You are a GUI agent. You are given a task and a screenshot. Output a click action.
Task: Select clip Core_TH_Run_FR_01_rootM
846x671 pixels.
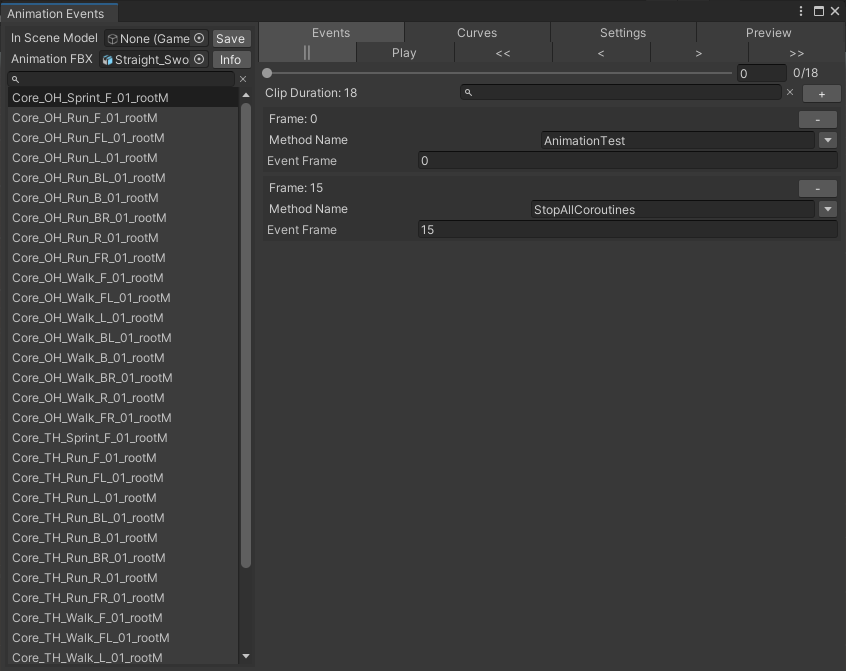pos(123,597)
